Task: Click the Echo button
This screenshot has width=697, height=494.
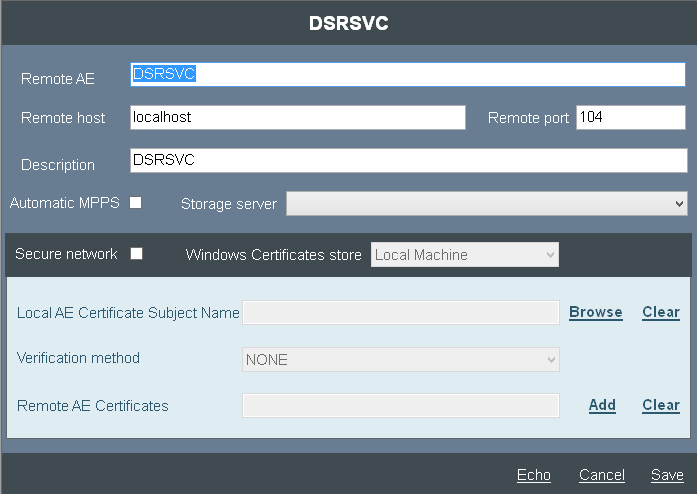Action: 533,475
